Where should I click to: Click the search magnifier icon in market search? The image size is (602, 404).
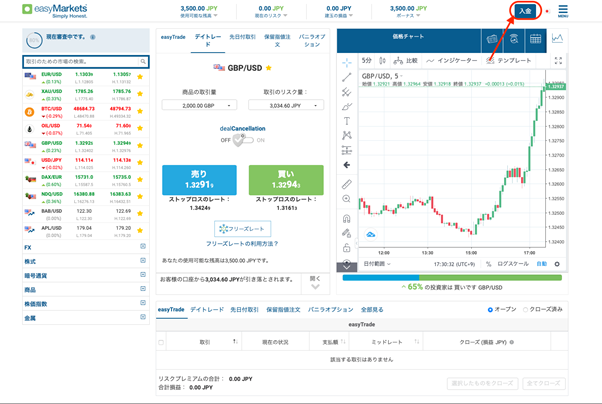(143, 61)
